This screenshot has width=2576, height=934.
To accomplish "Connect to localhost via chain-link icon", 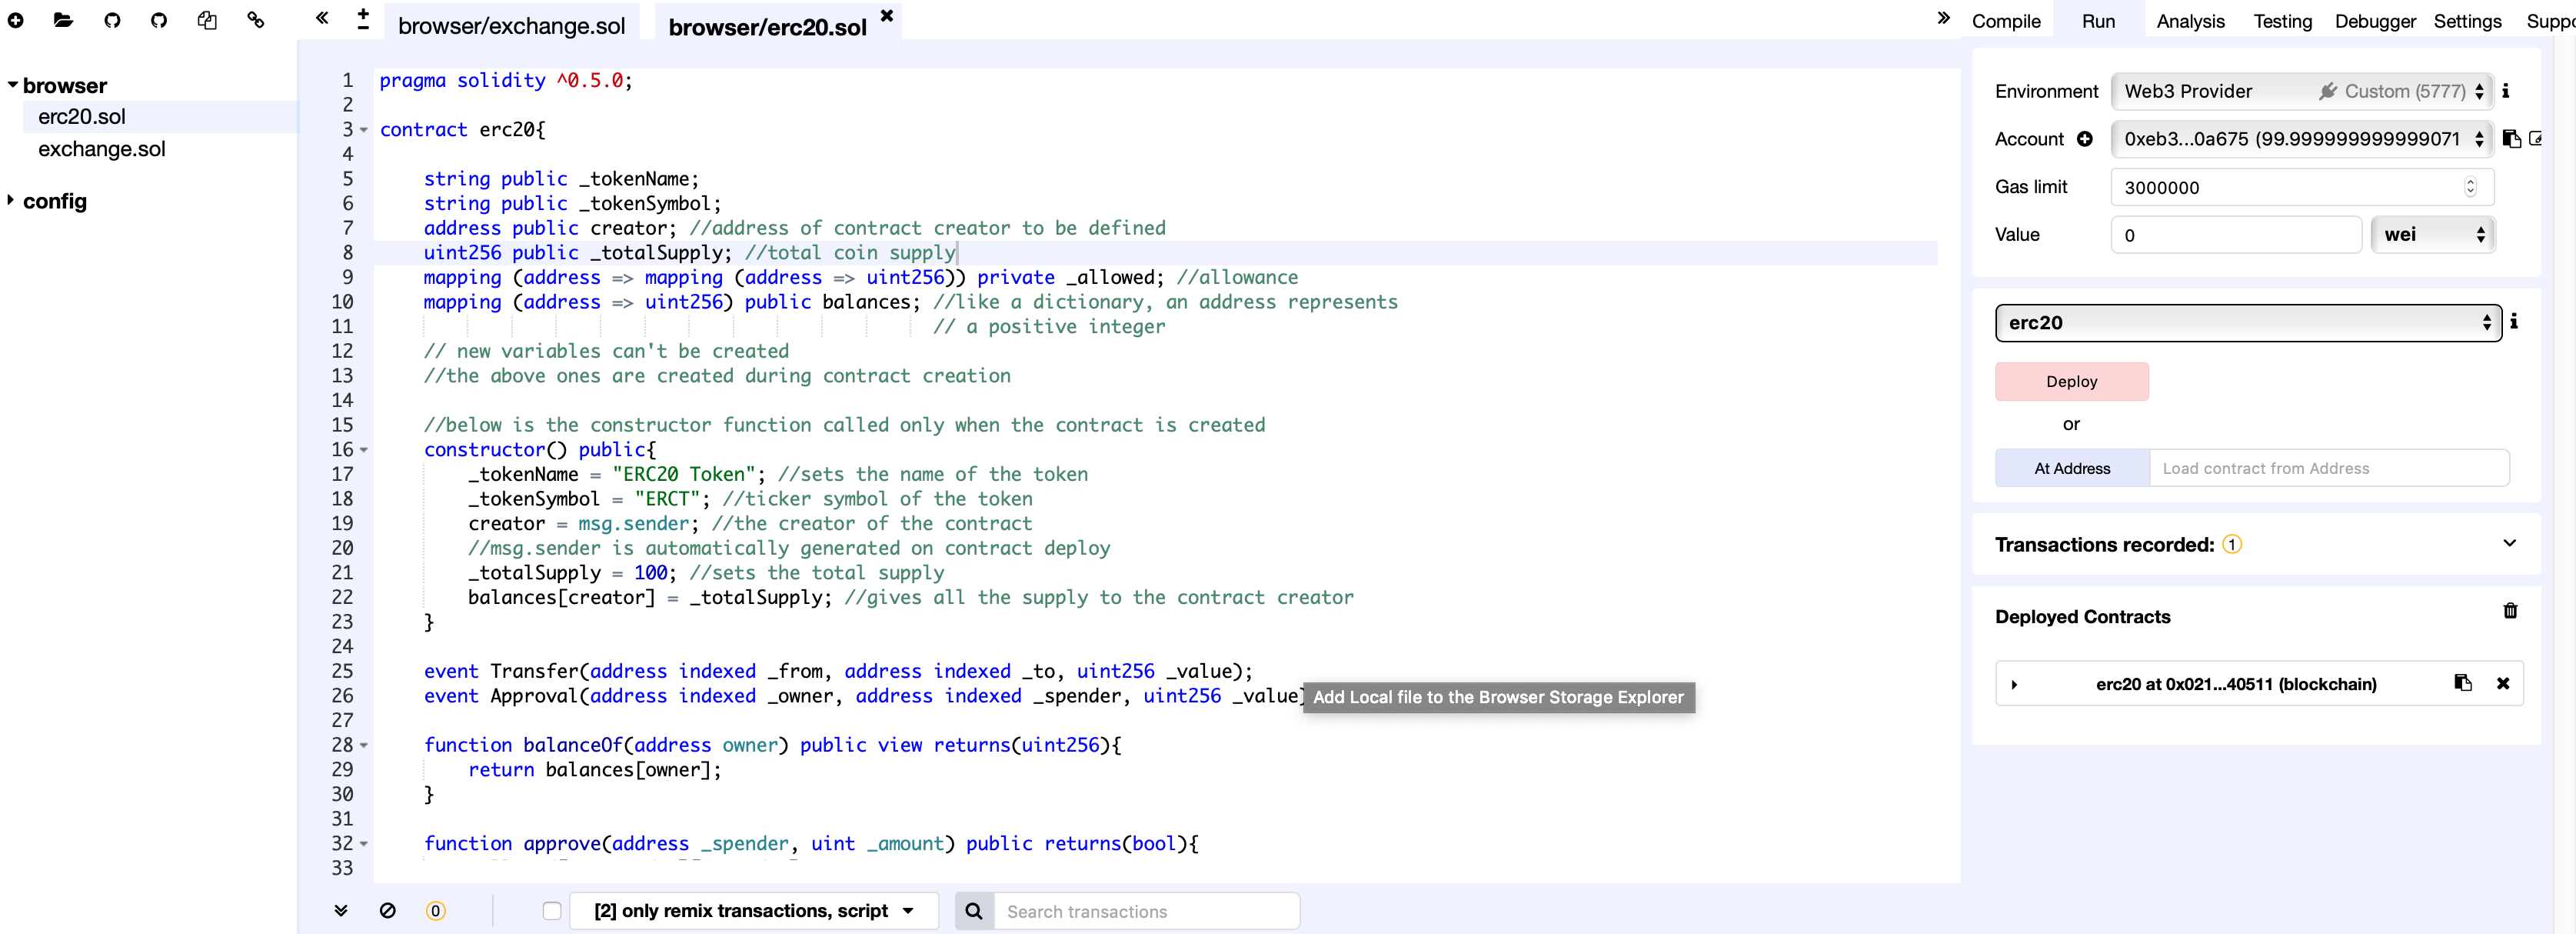I will pos(256,20).
